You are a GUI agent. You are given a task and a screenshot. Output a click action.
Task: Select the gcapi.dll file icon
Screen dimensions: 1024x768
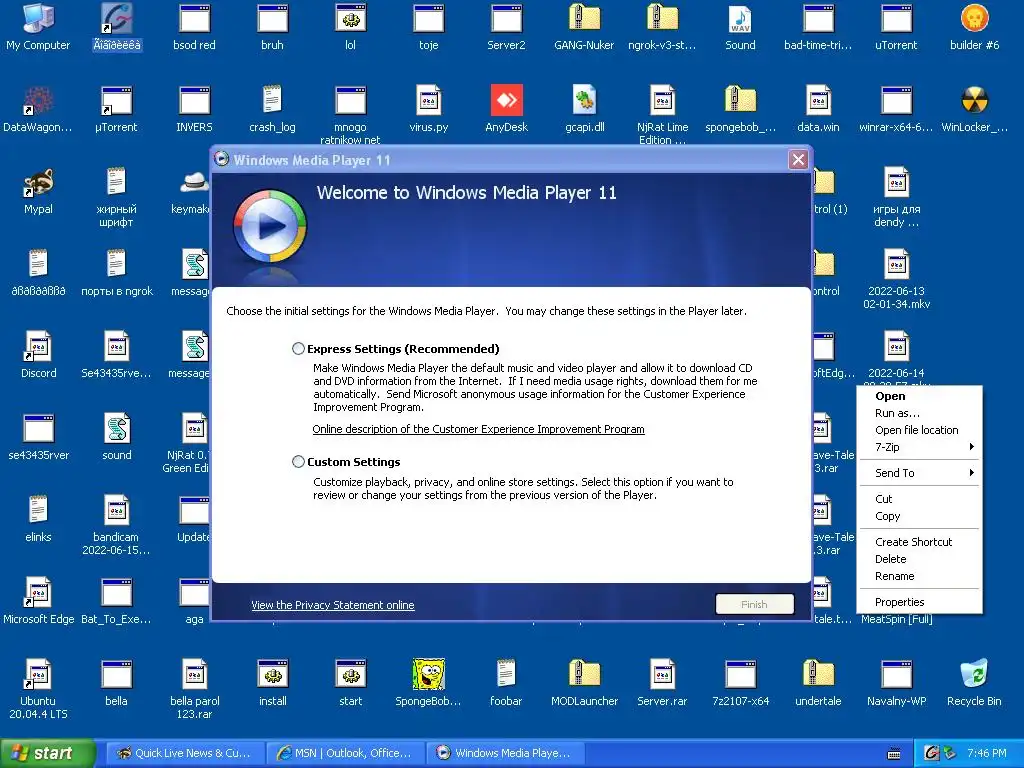coord(584,108)
